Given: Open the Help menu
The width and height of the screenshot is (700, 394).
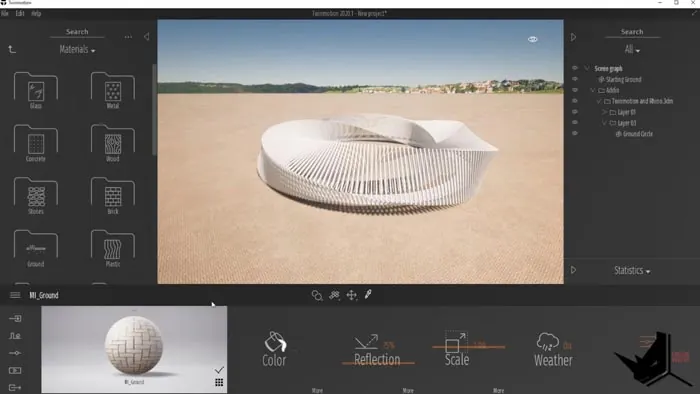Looking at the screenshot, I should click(36, 13).
